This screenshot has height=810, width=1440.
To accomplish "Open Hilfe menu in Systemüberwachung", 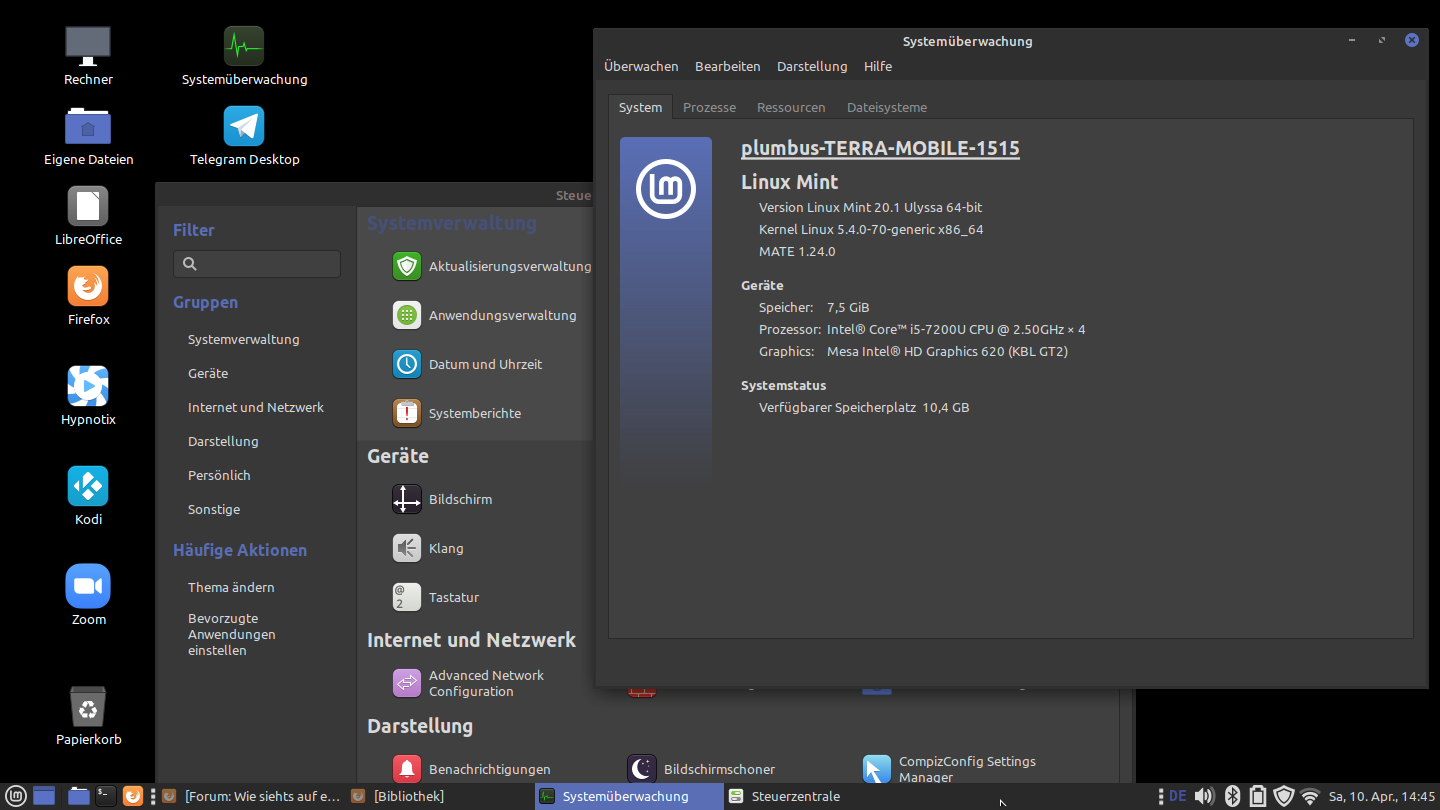I will (x=878, y=66).
